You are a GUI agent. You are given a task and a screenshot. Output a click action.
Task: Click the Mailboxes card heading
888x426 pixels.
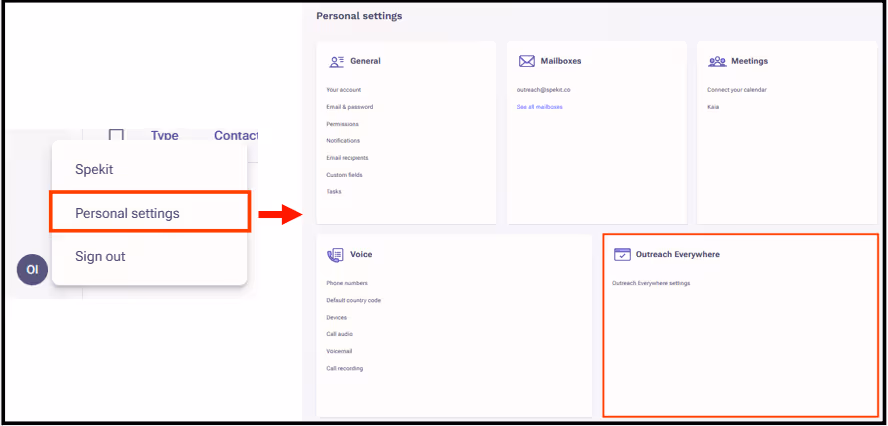pos(561,61)
